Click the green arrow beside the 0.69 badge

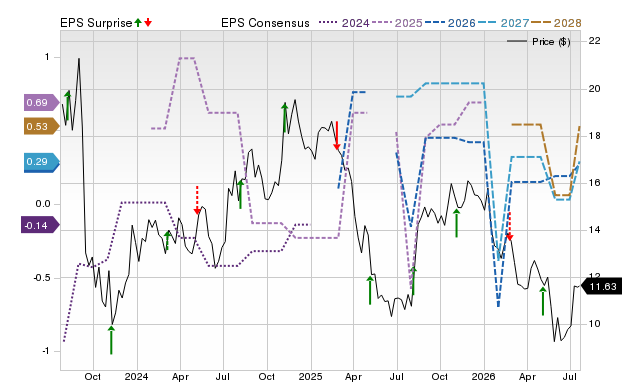tap(68, 105)
